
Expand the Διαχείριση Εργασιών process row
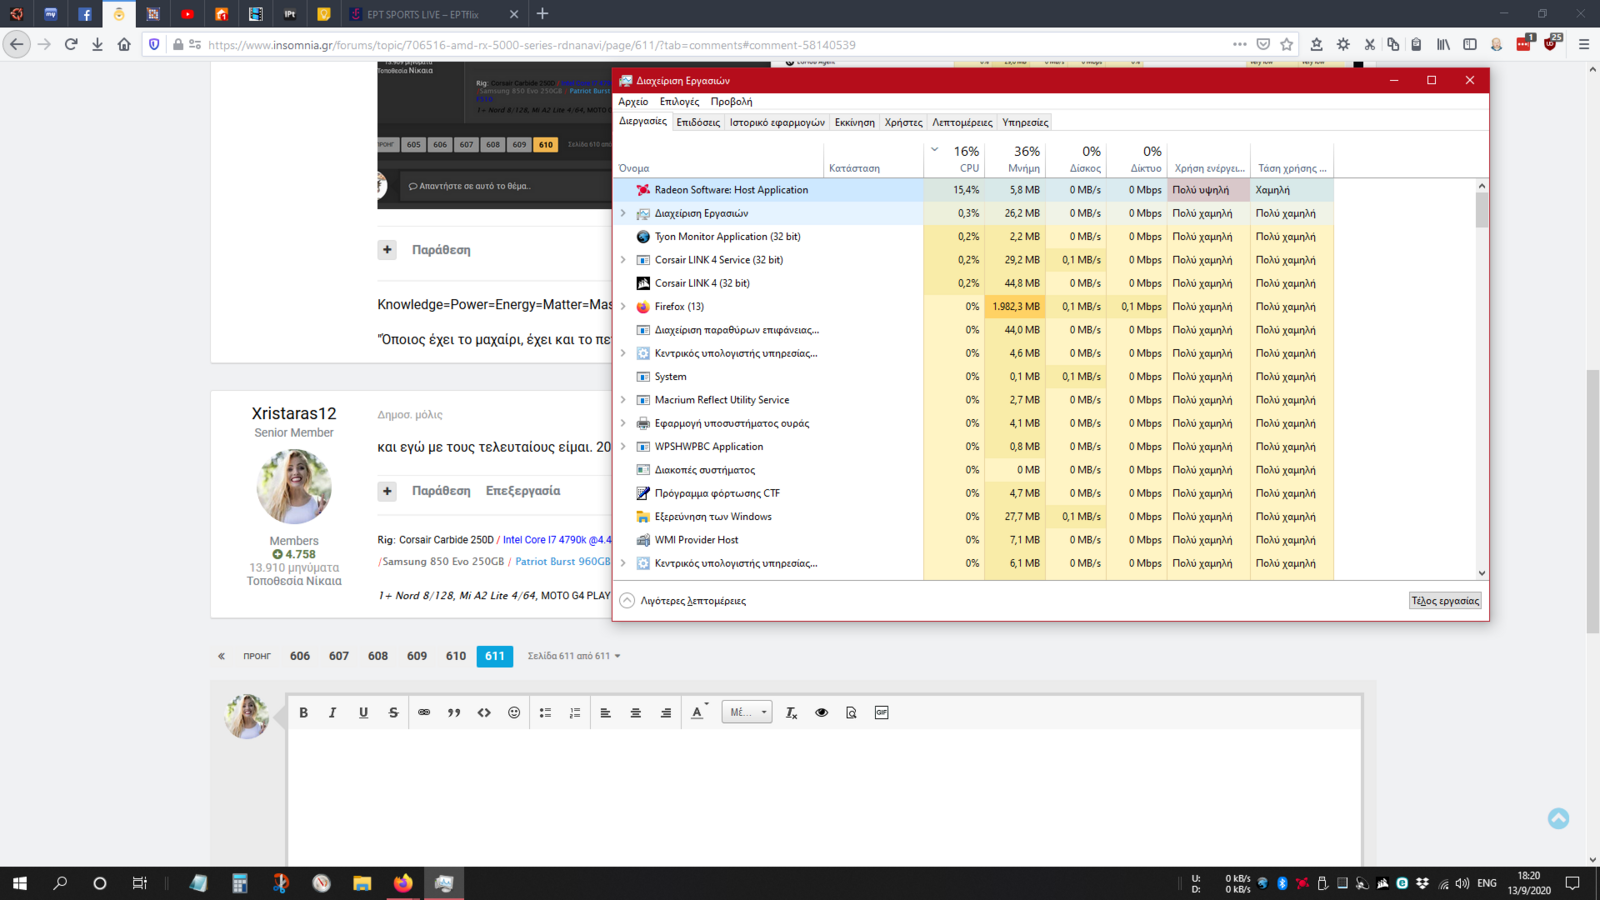coord(623,213)
